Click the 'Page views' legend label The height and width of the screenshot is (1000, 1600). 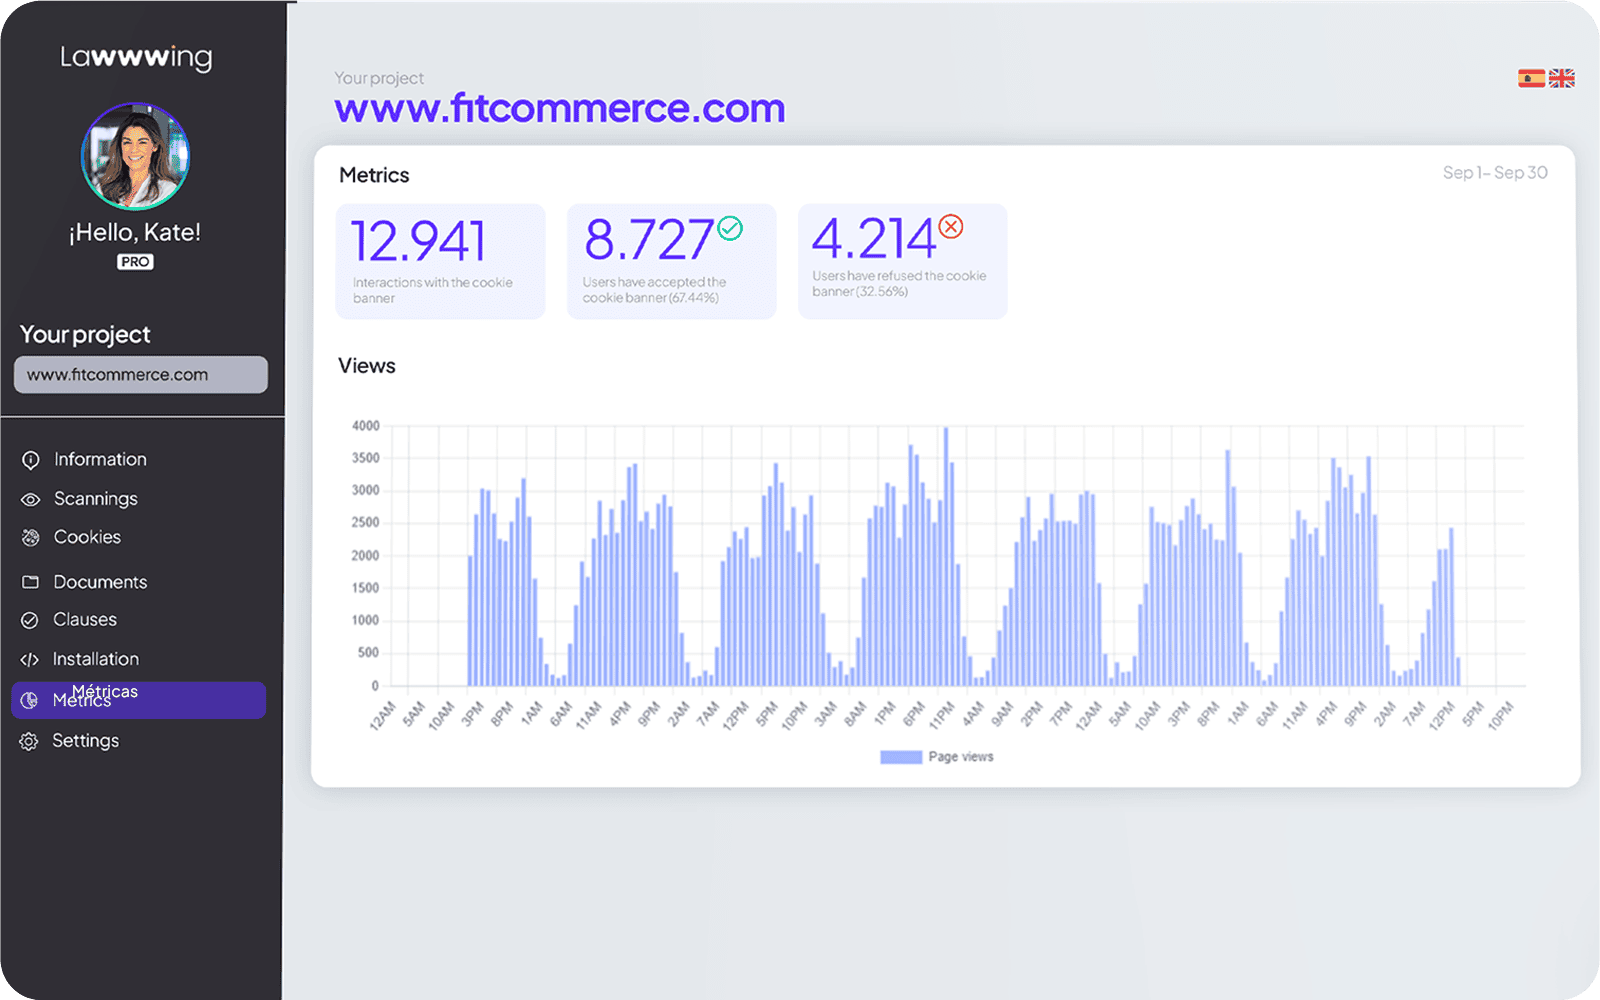pos(961,757)
